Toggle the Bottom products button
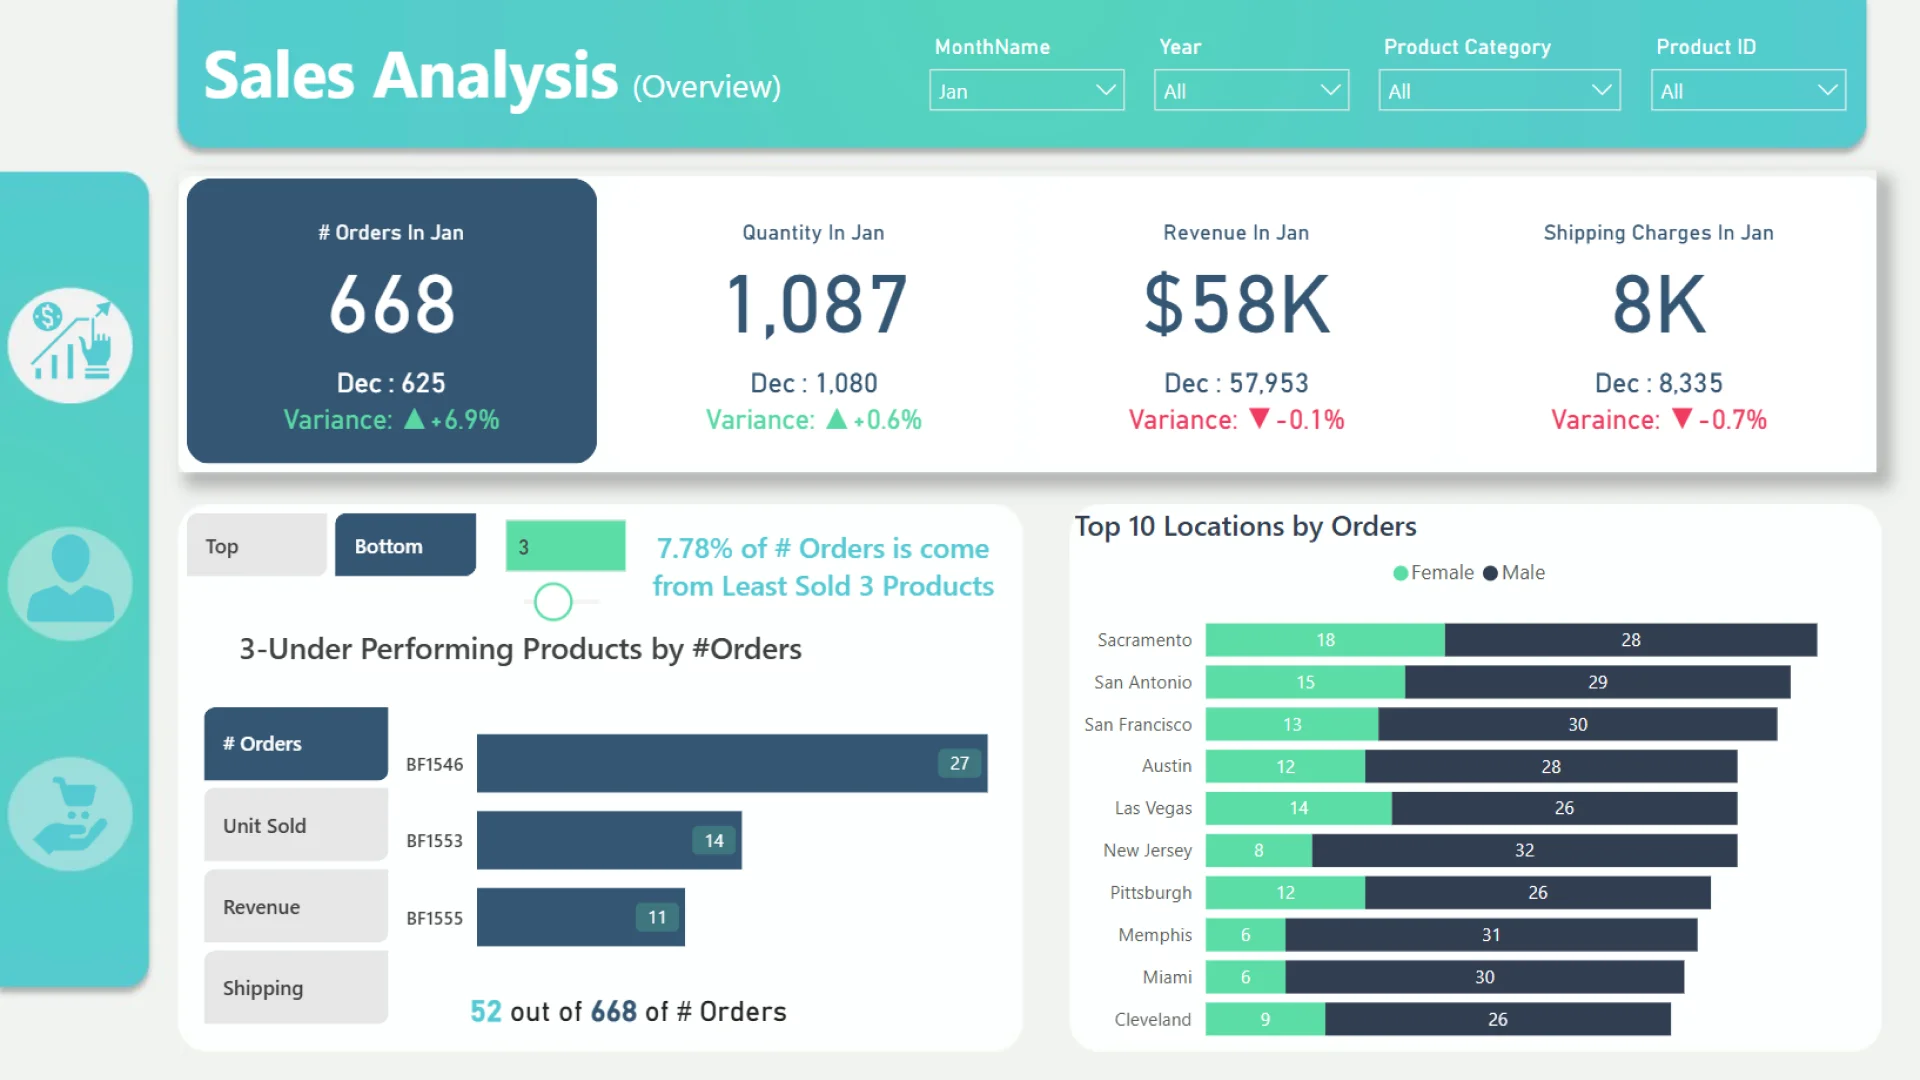The width and height of the screenshot is (1920, 1080). click(x=405, y=546)
